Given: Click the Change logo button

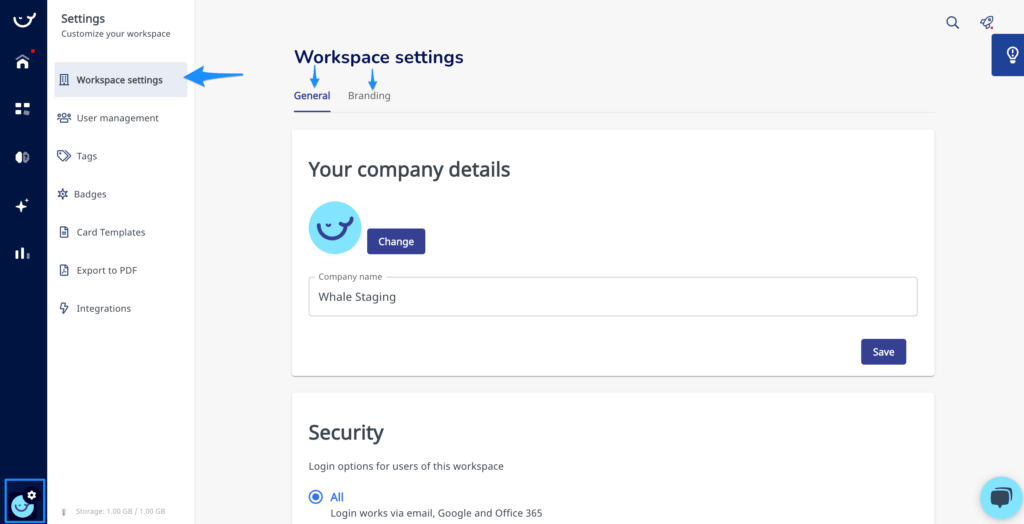Looking at the screenshot, I should point(396,242).
